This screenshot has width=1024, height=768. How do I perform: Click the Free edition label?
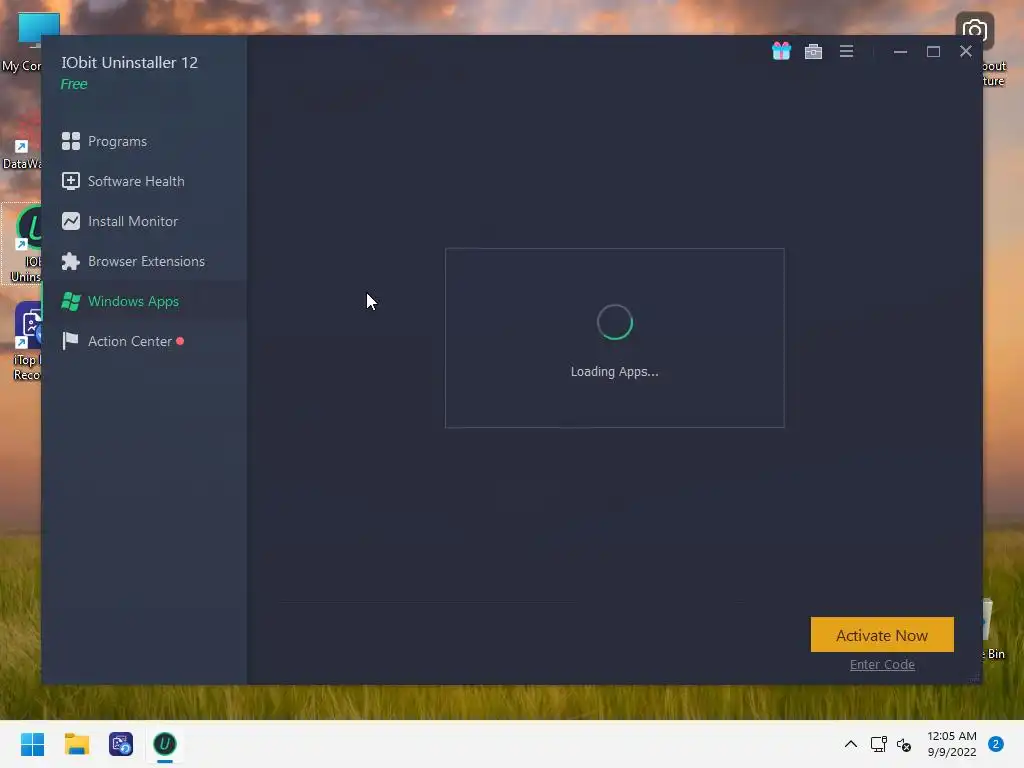click(74, 84)
